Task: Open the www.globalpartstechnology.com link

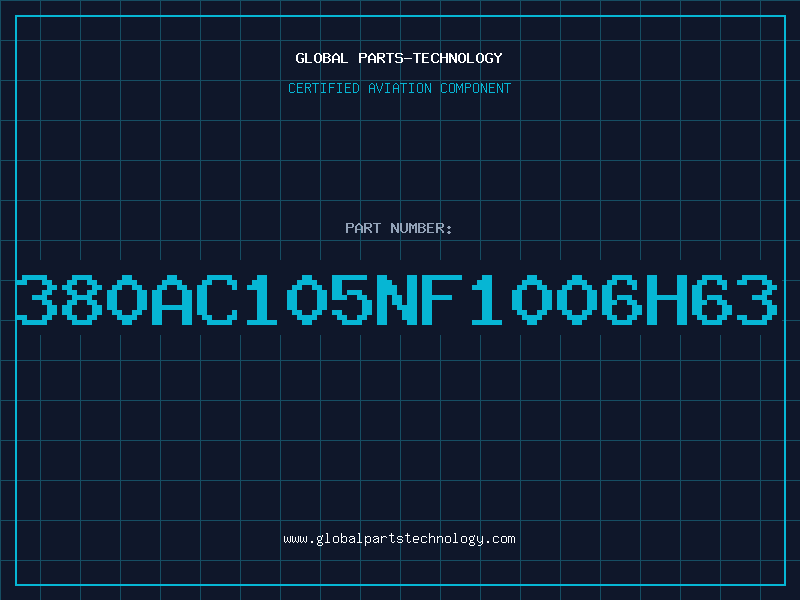Action: tap(399, 539)
